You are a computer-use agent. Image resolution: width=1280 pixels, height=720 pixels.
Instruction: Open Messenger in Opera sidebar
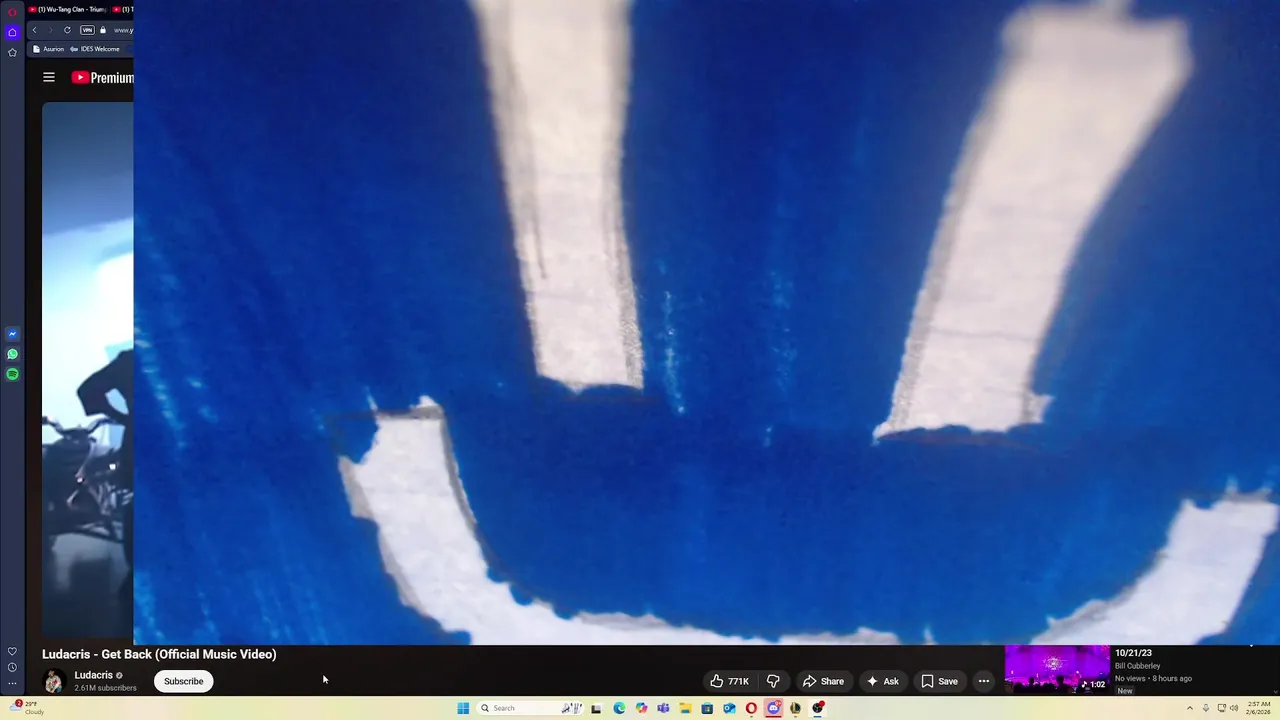coord(12,334)
